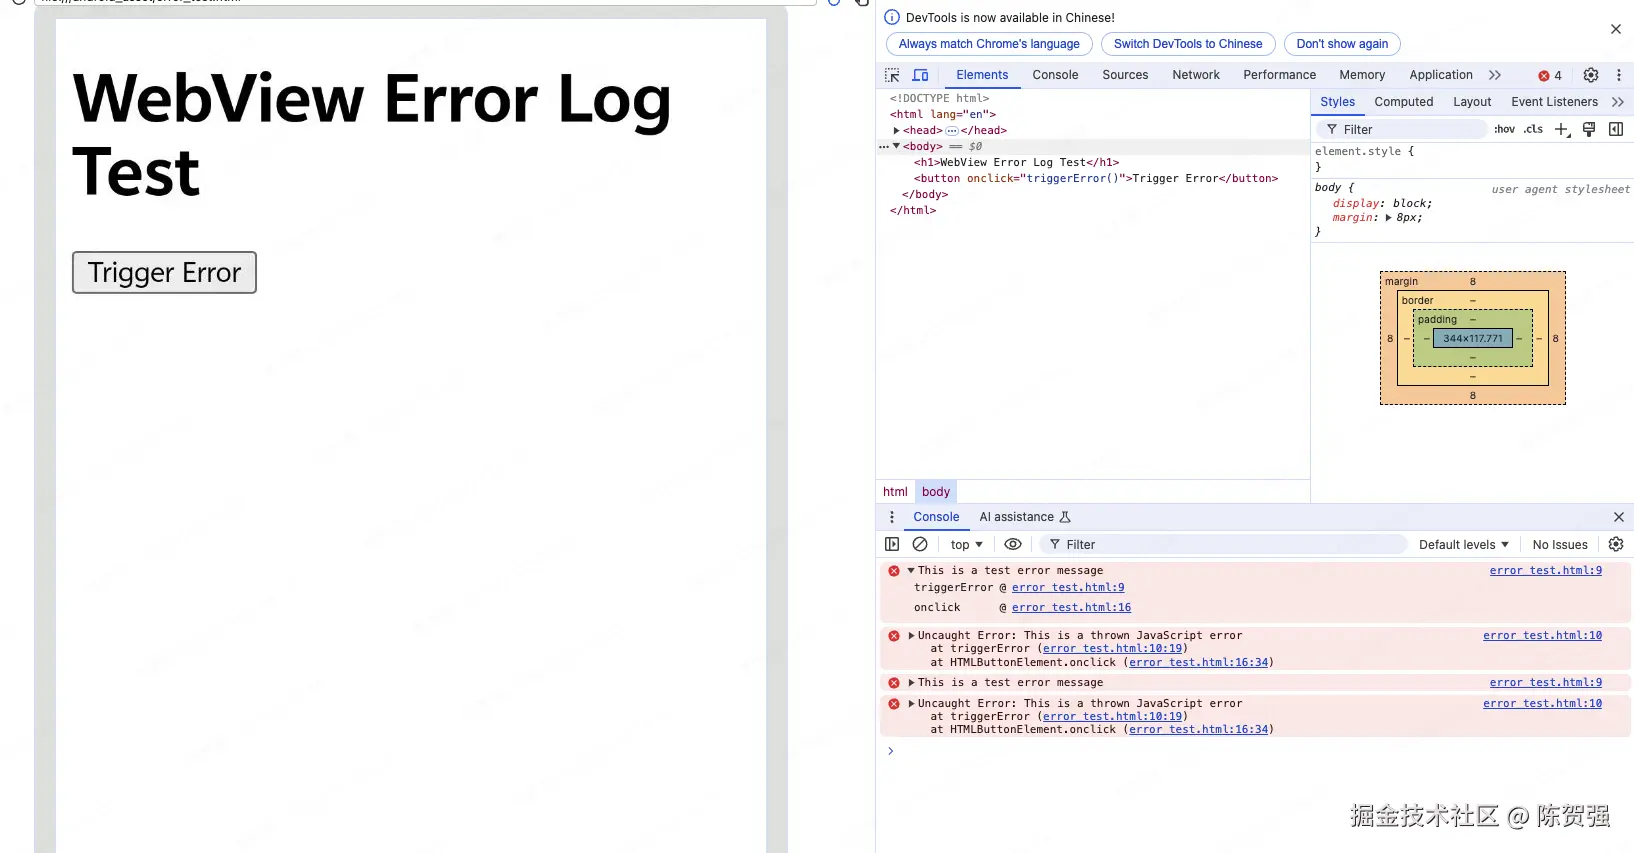
Task: Toggle computed styles sidebar icon
Action: click(x=1616, y=129)
